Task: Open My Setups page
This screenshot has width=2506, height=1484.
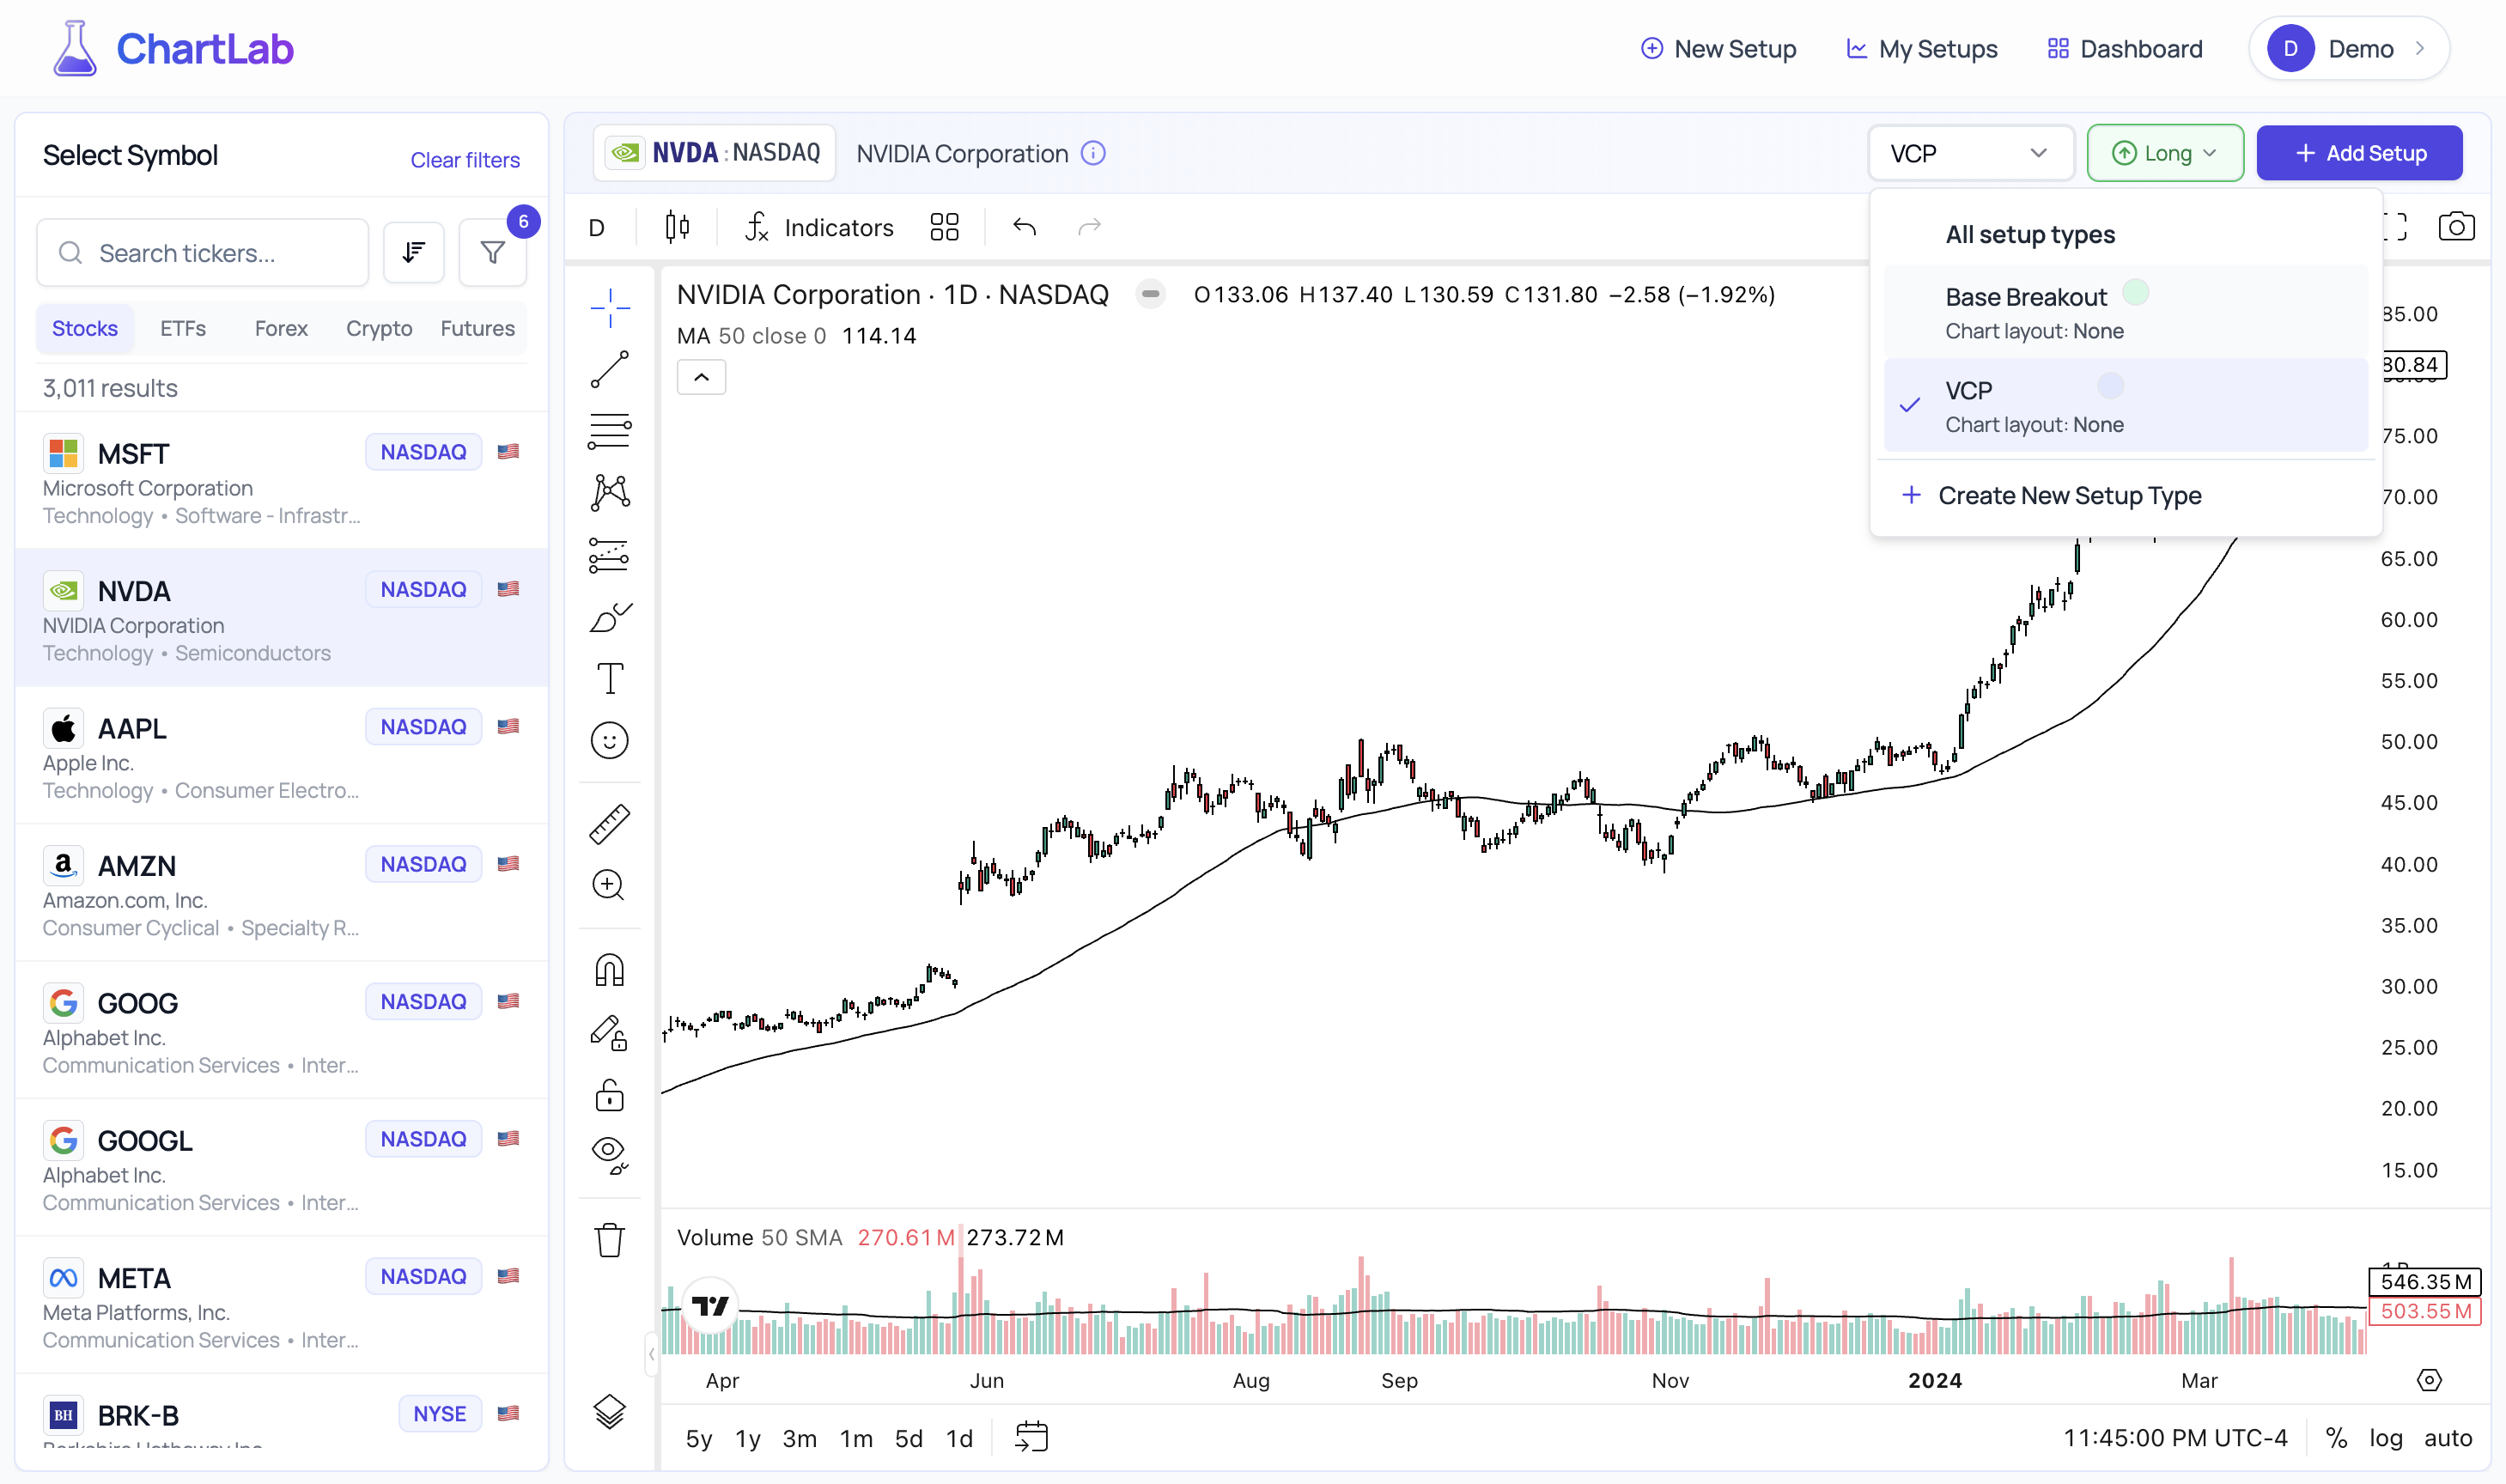Action: (x=1921, y=48)
